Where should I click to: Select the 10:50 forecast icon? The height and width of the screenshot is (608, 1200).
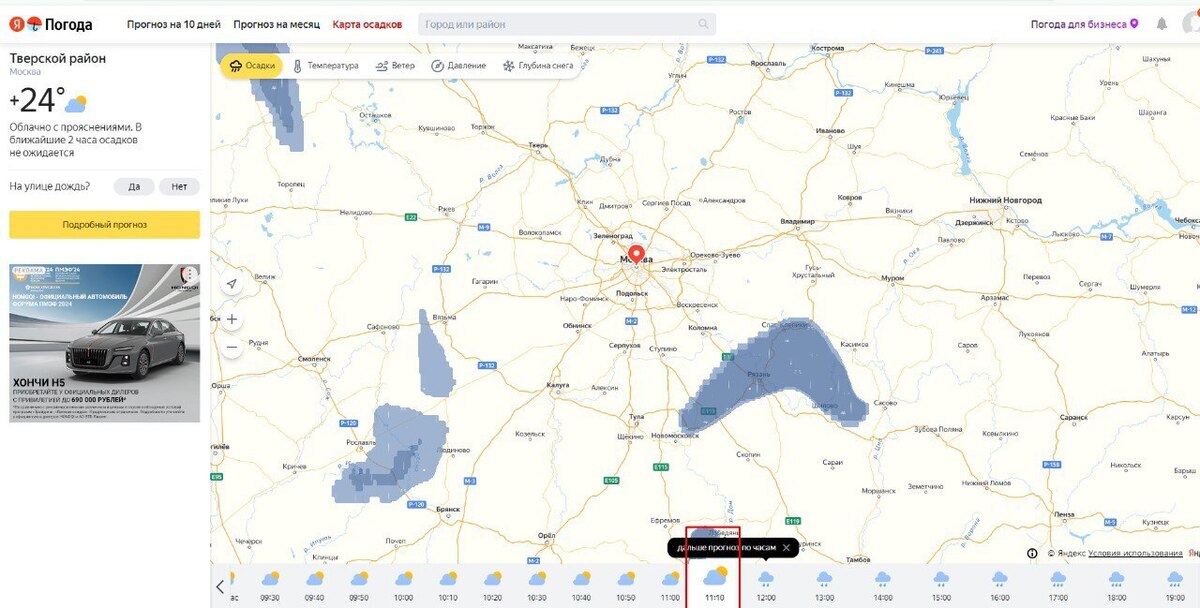(626, 579)
